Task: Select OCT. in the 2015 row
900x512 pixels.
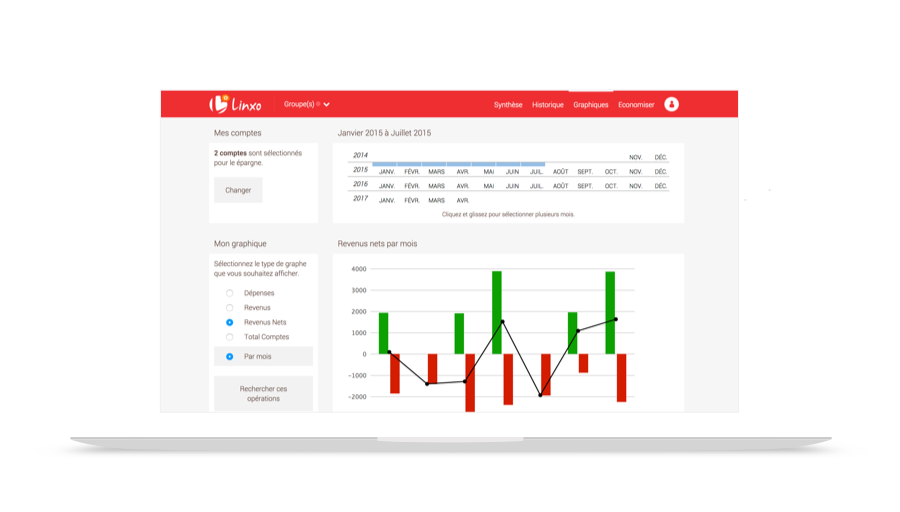Action: pos(611,172)
